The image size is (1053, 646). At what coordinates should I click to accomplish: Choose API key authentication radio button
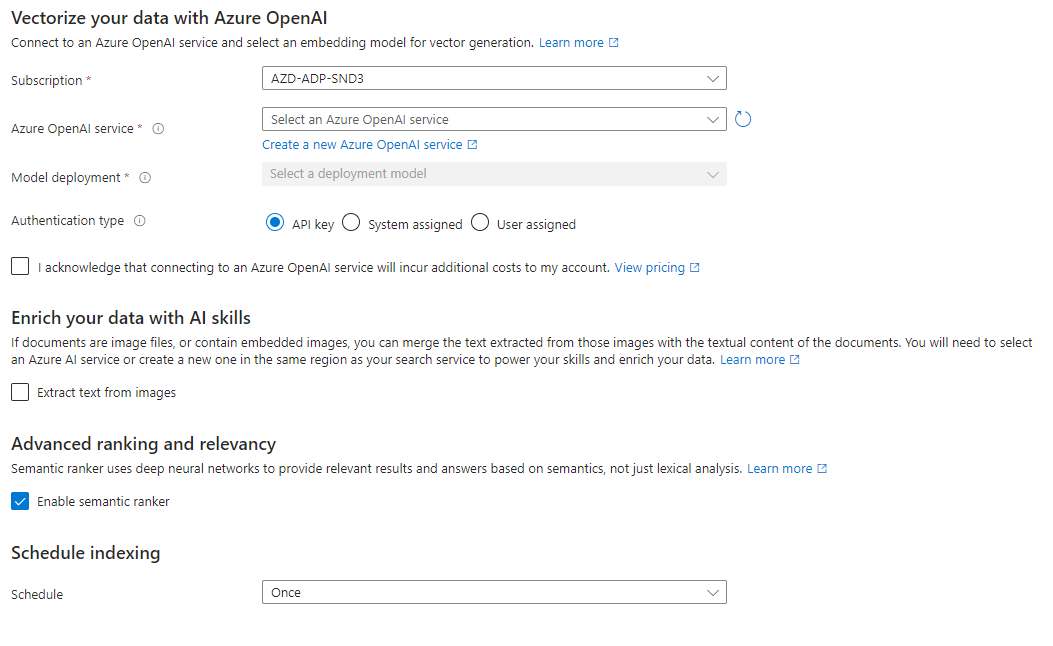(x=275, y=222)
